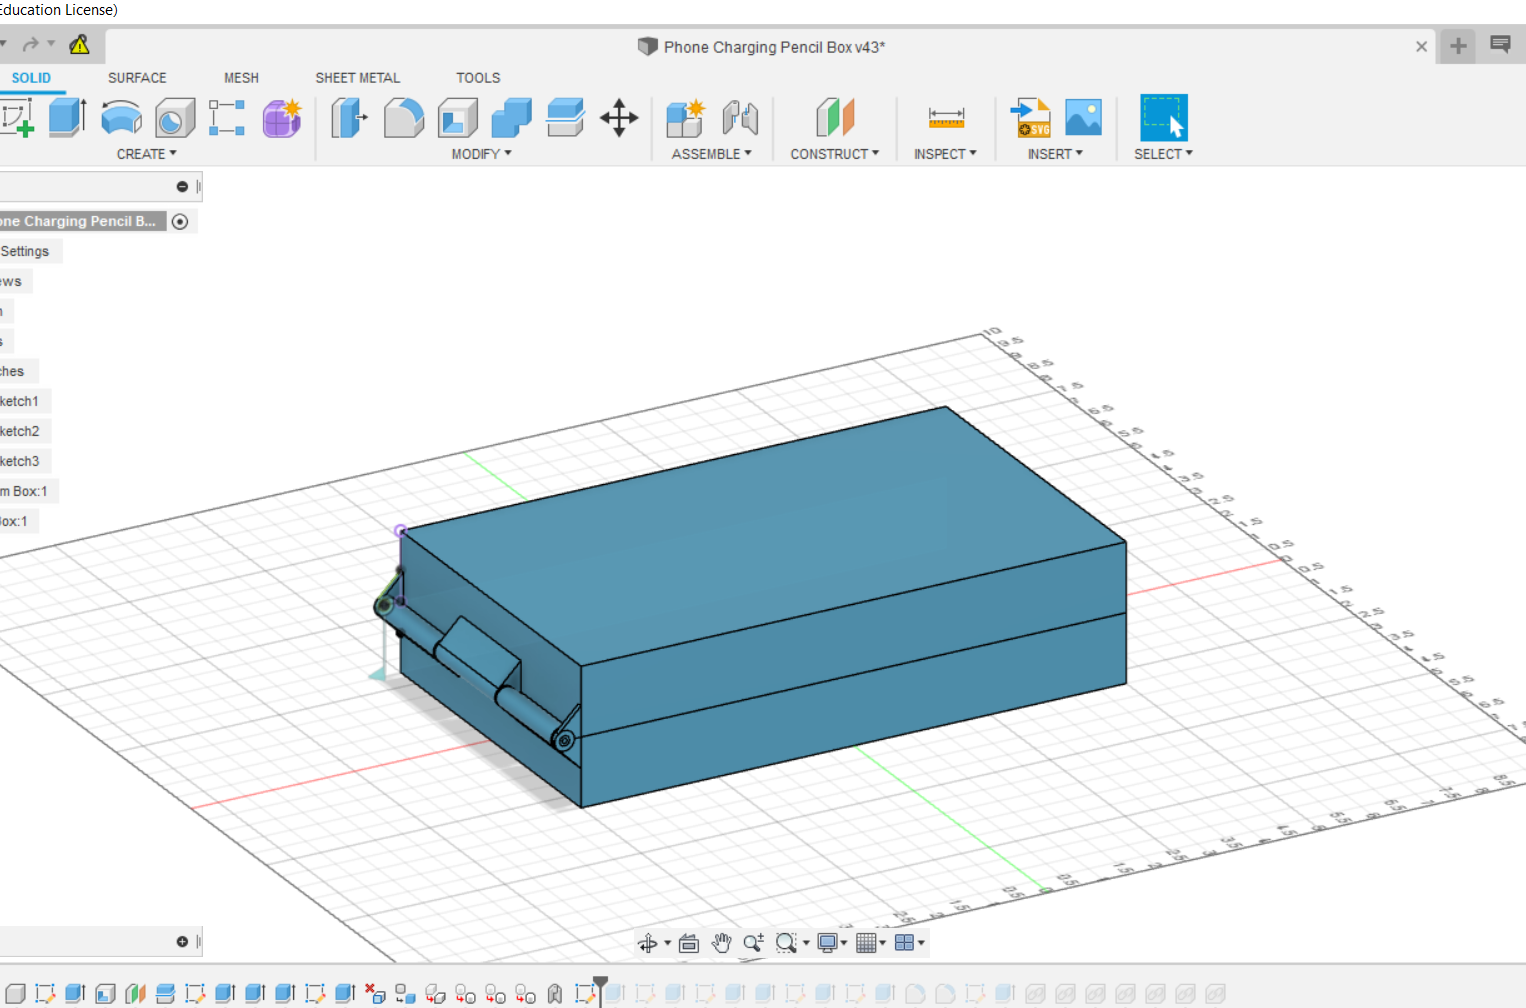Select the Joint tool in Assemble

coord(740,118)
